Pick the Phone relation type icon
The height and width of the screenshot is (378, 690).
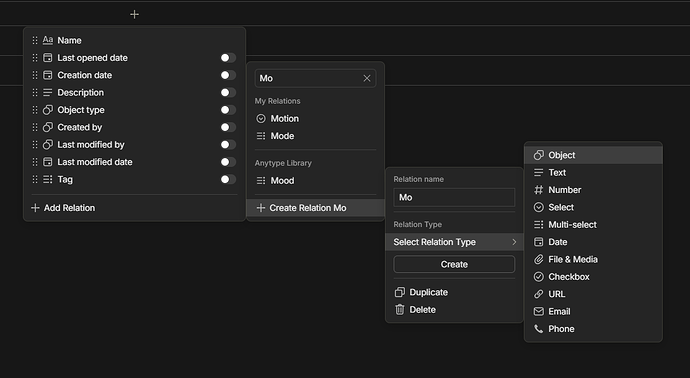coord(539,329)
